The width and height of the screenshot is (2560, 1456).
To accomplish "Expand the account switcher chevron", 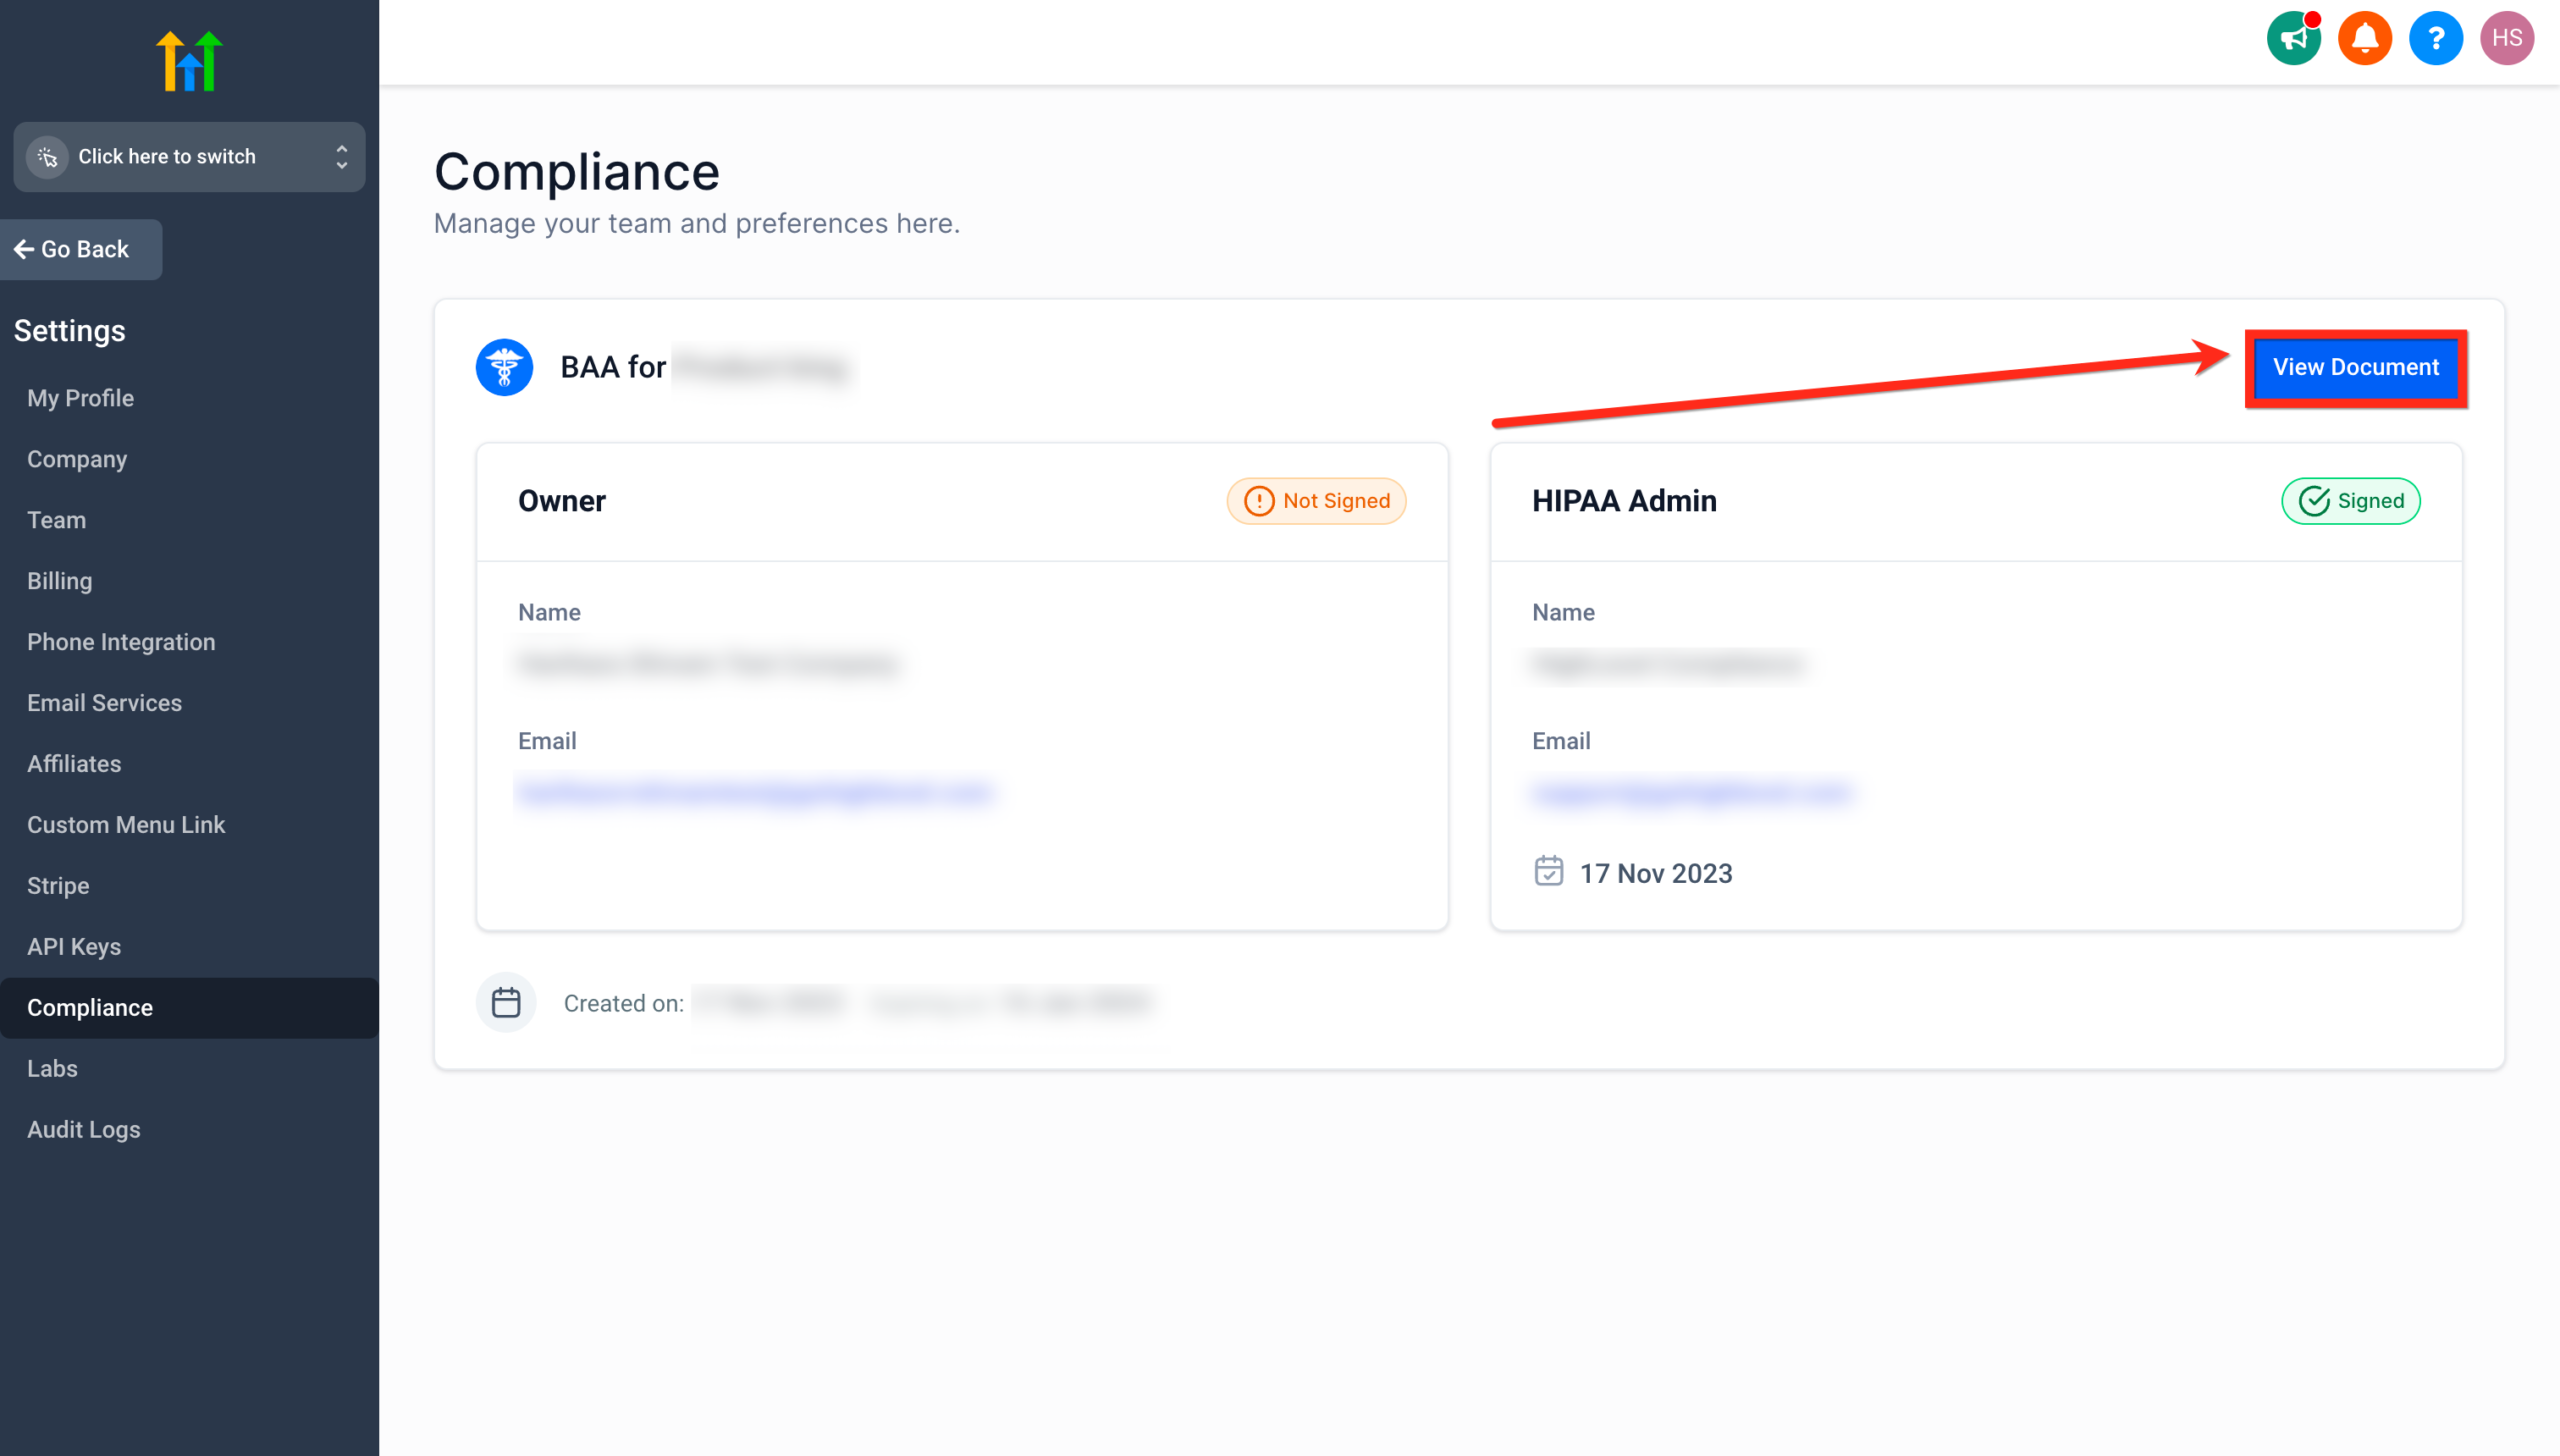I will tap(340, 157).
